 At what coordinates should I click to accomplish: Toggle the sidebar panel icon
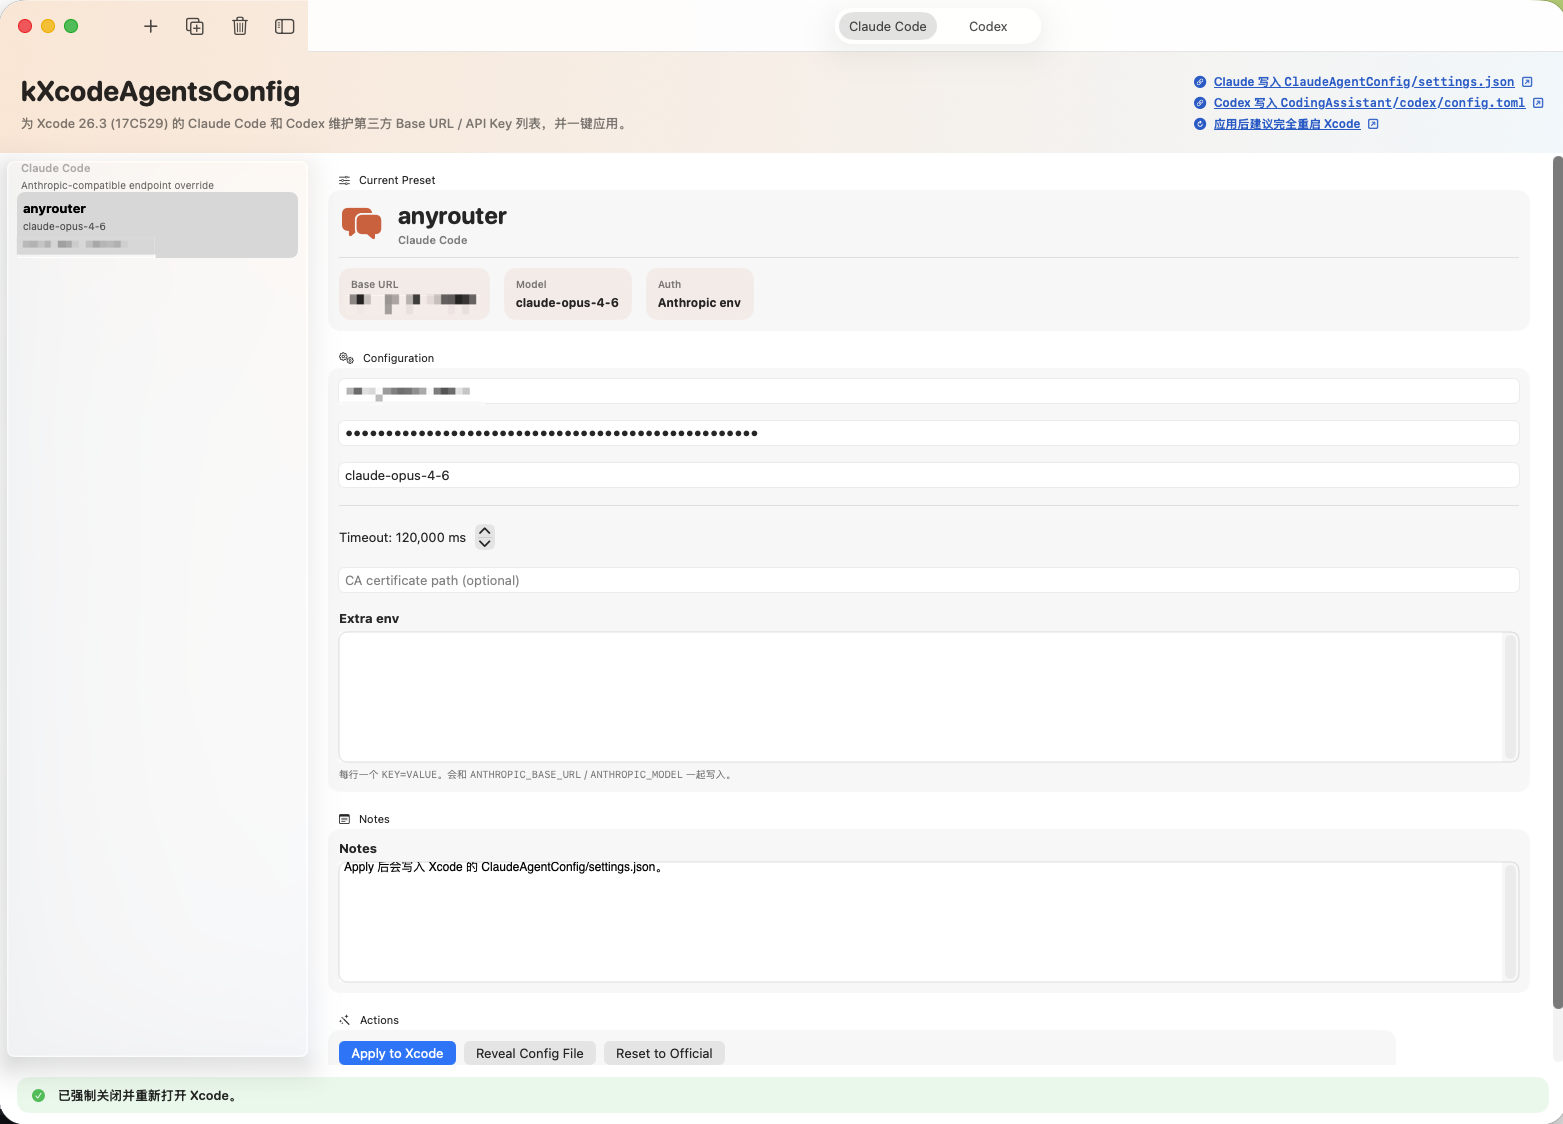[285, 26]
